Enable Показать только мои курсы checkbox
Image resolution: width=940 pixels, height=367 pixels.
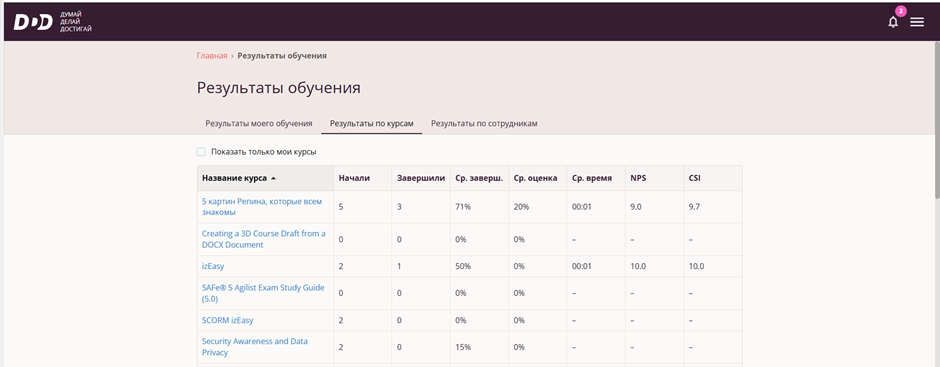coord(201,152)
